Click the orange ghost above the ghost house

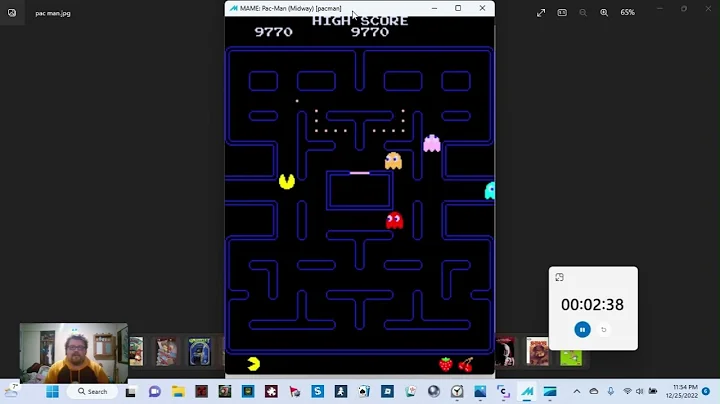(393, 161)
